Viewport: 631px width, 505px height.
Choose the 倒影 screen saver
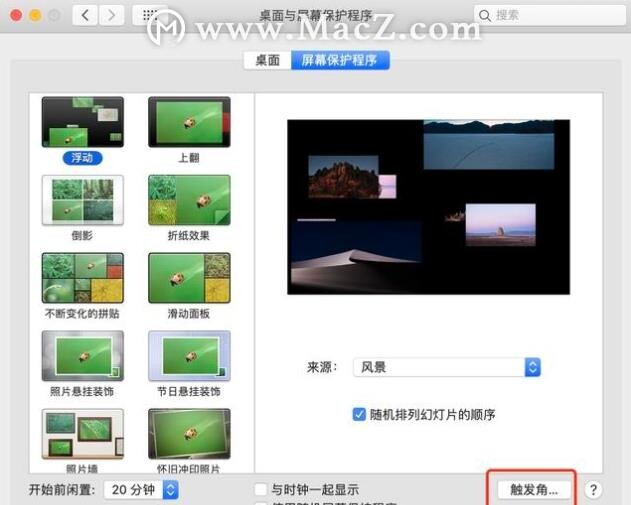click(x=82, y=200)
